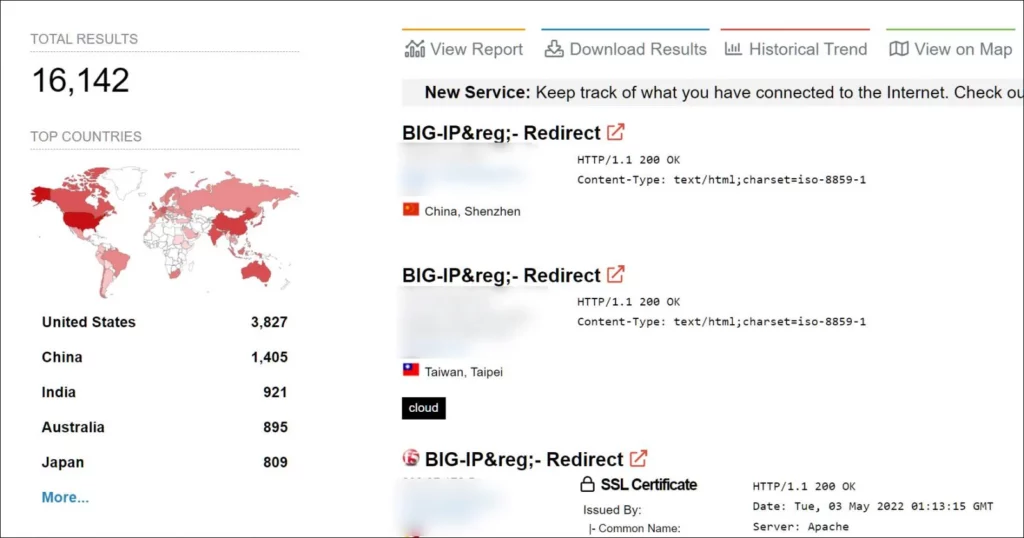Screen dimensions: 1024x538
Task: Click the world map of top countries
Action: [x=165, y=230]
